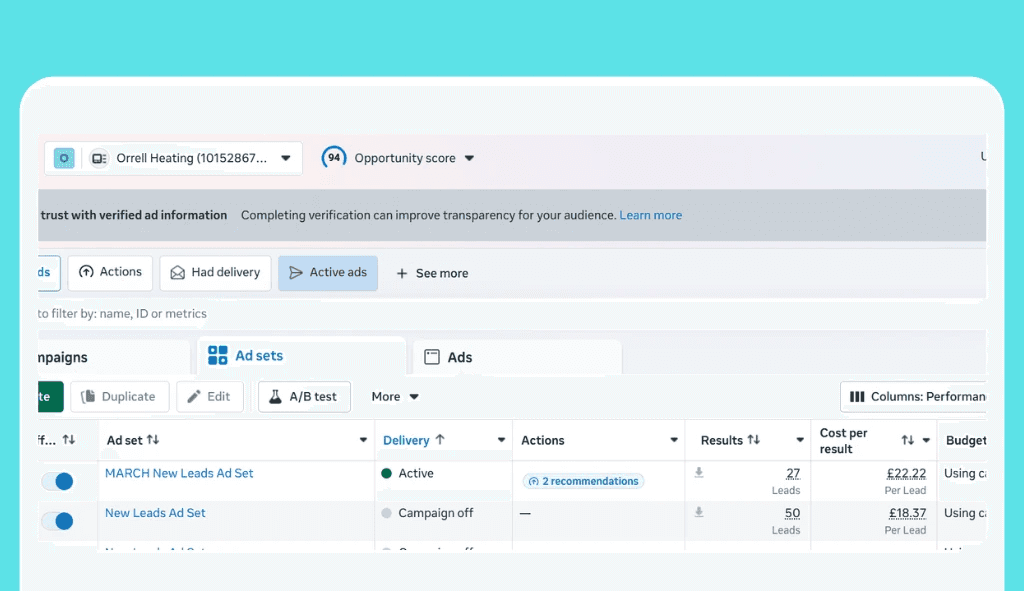The height and width of the screenshot is (591, 1024).
Task: Open the More dropdown menu
Action: pos(394,396)
